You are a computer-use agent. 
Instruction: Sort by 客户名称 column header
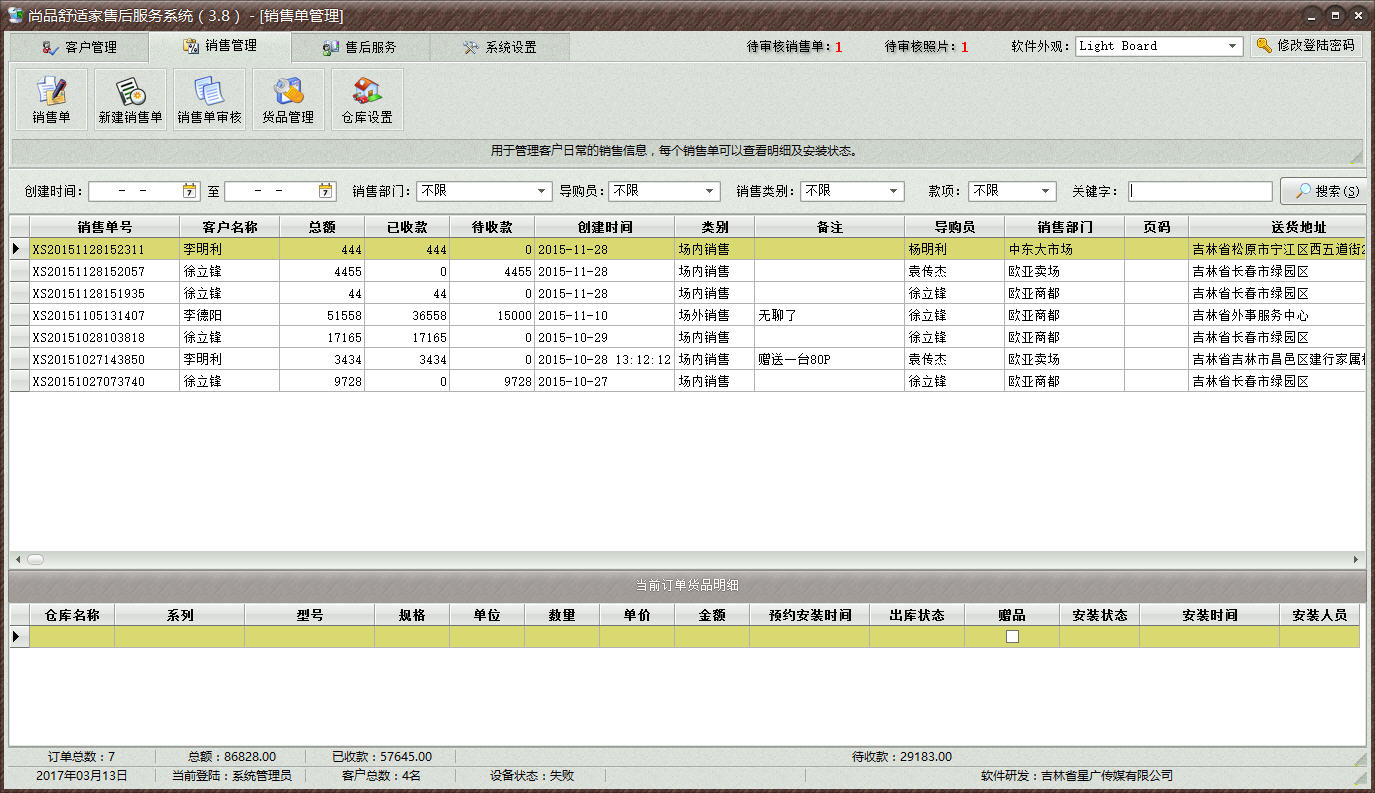[230, 227]
